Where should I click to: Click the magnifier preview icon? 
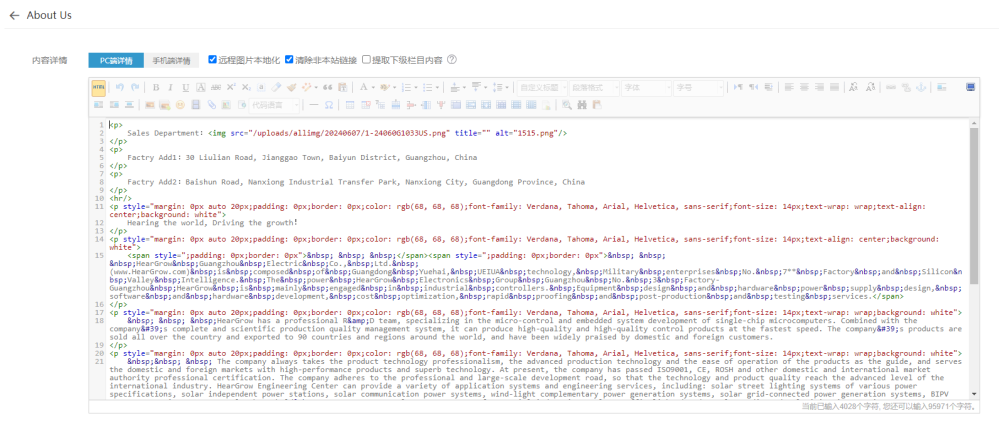coord(566,105)
